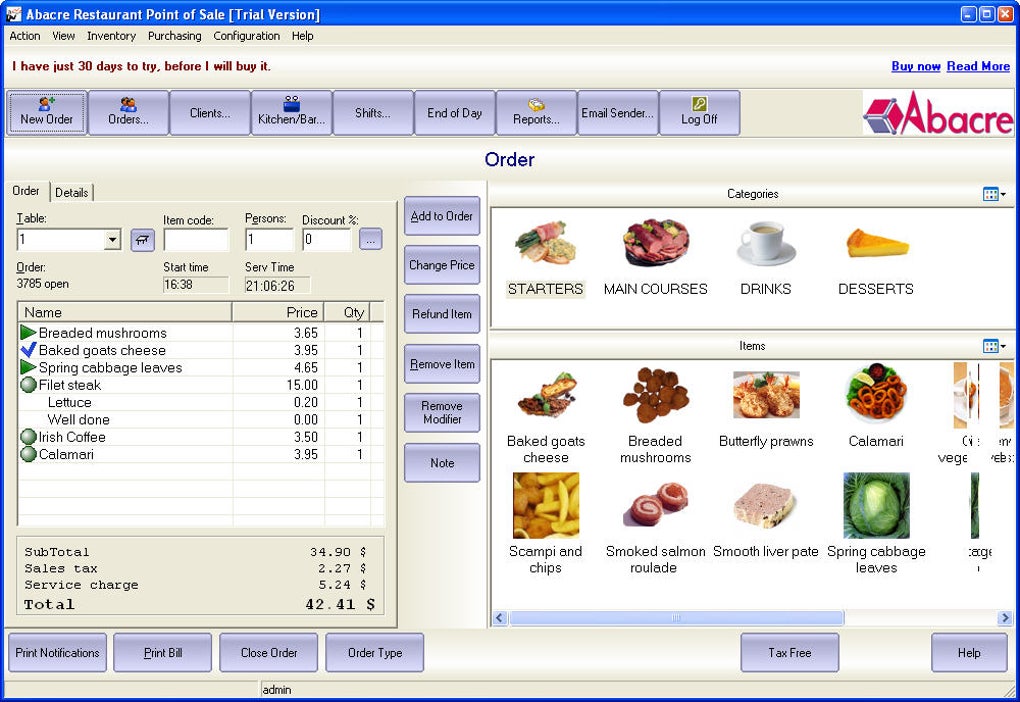Click green circle icon on Filet steak row
The image size is (1020, 702).
tap(28, 385)
